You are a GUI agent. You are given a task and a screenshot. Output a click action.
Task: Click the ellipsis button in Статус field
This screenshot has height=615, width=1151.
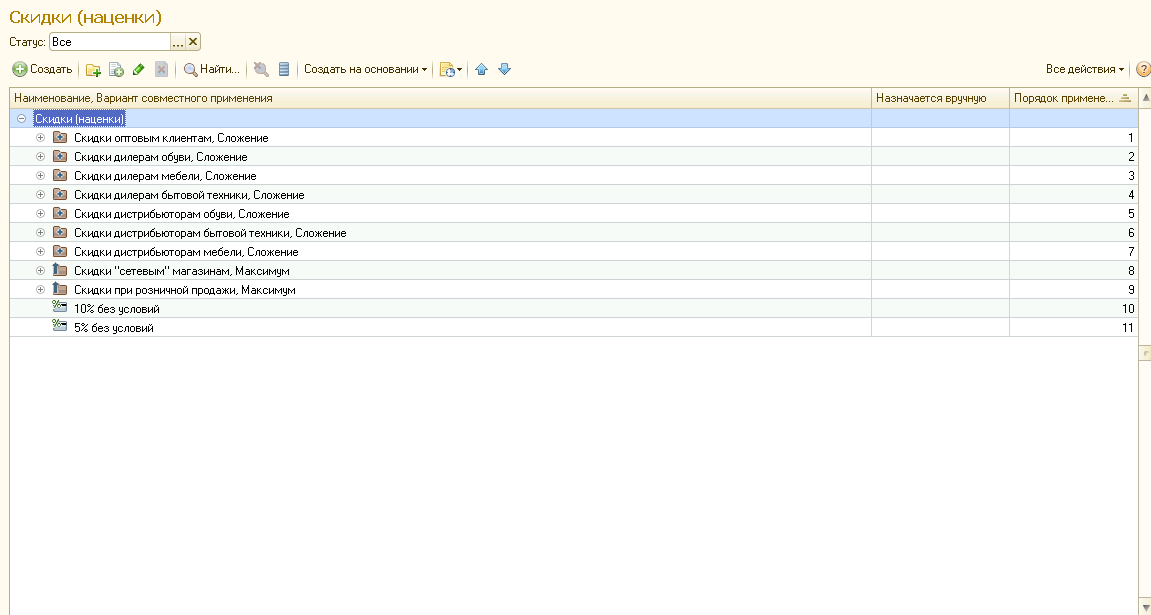(x=178, y=42)
